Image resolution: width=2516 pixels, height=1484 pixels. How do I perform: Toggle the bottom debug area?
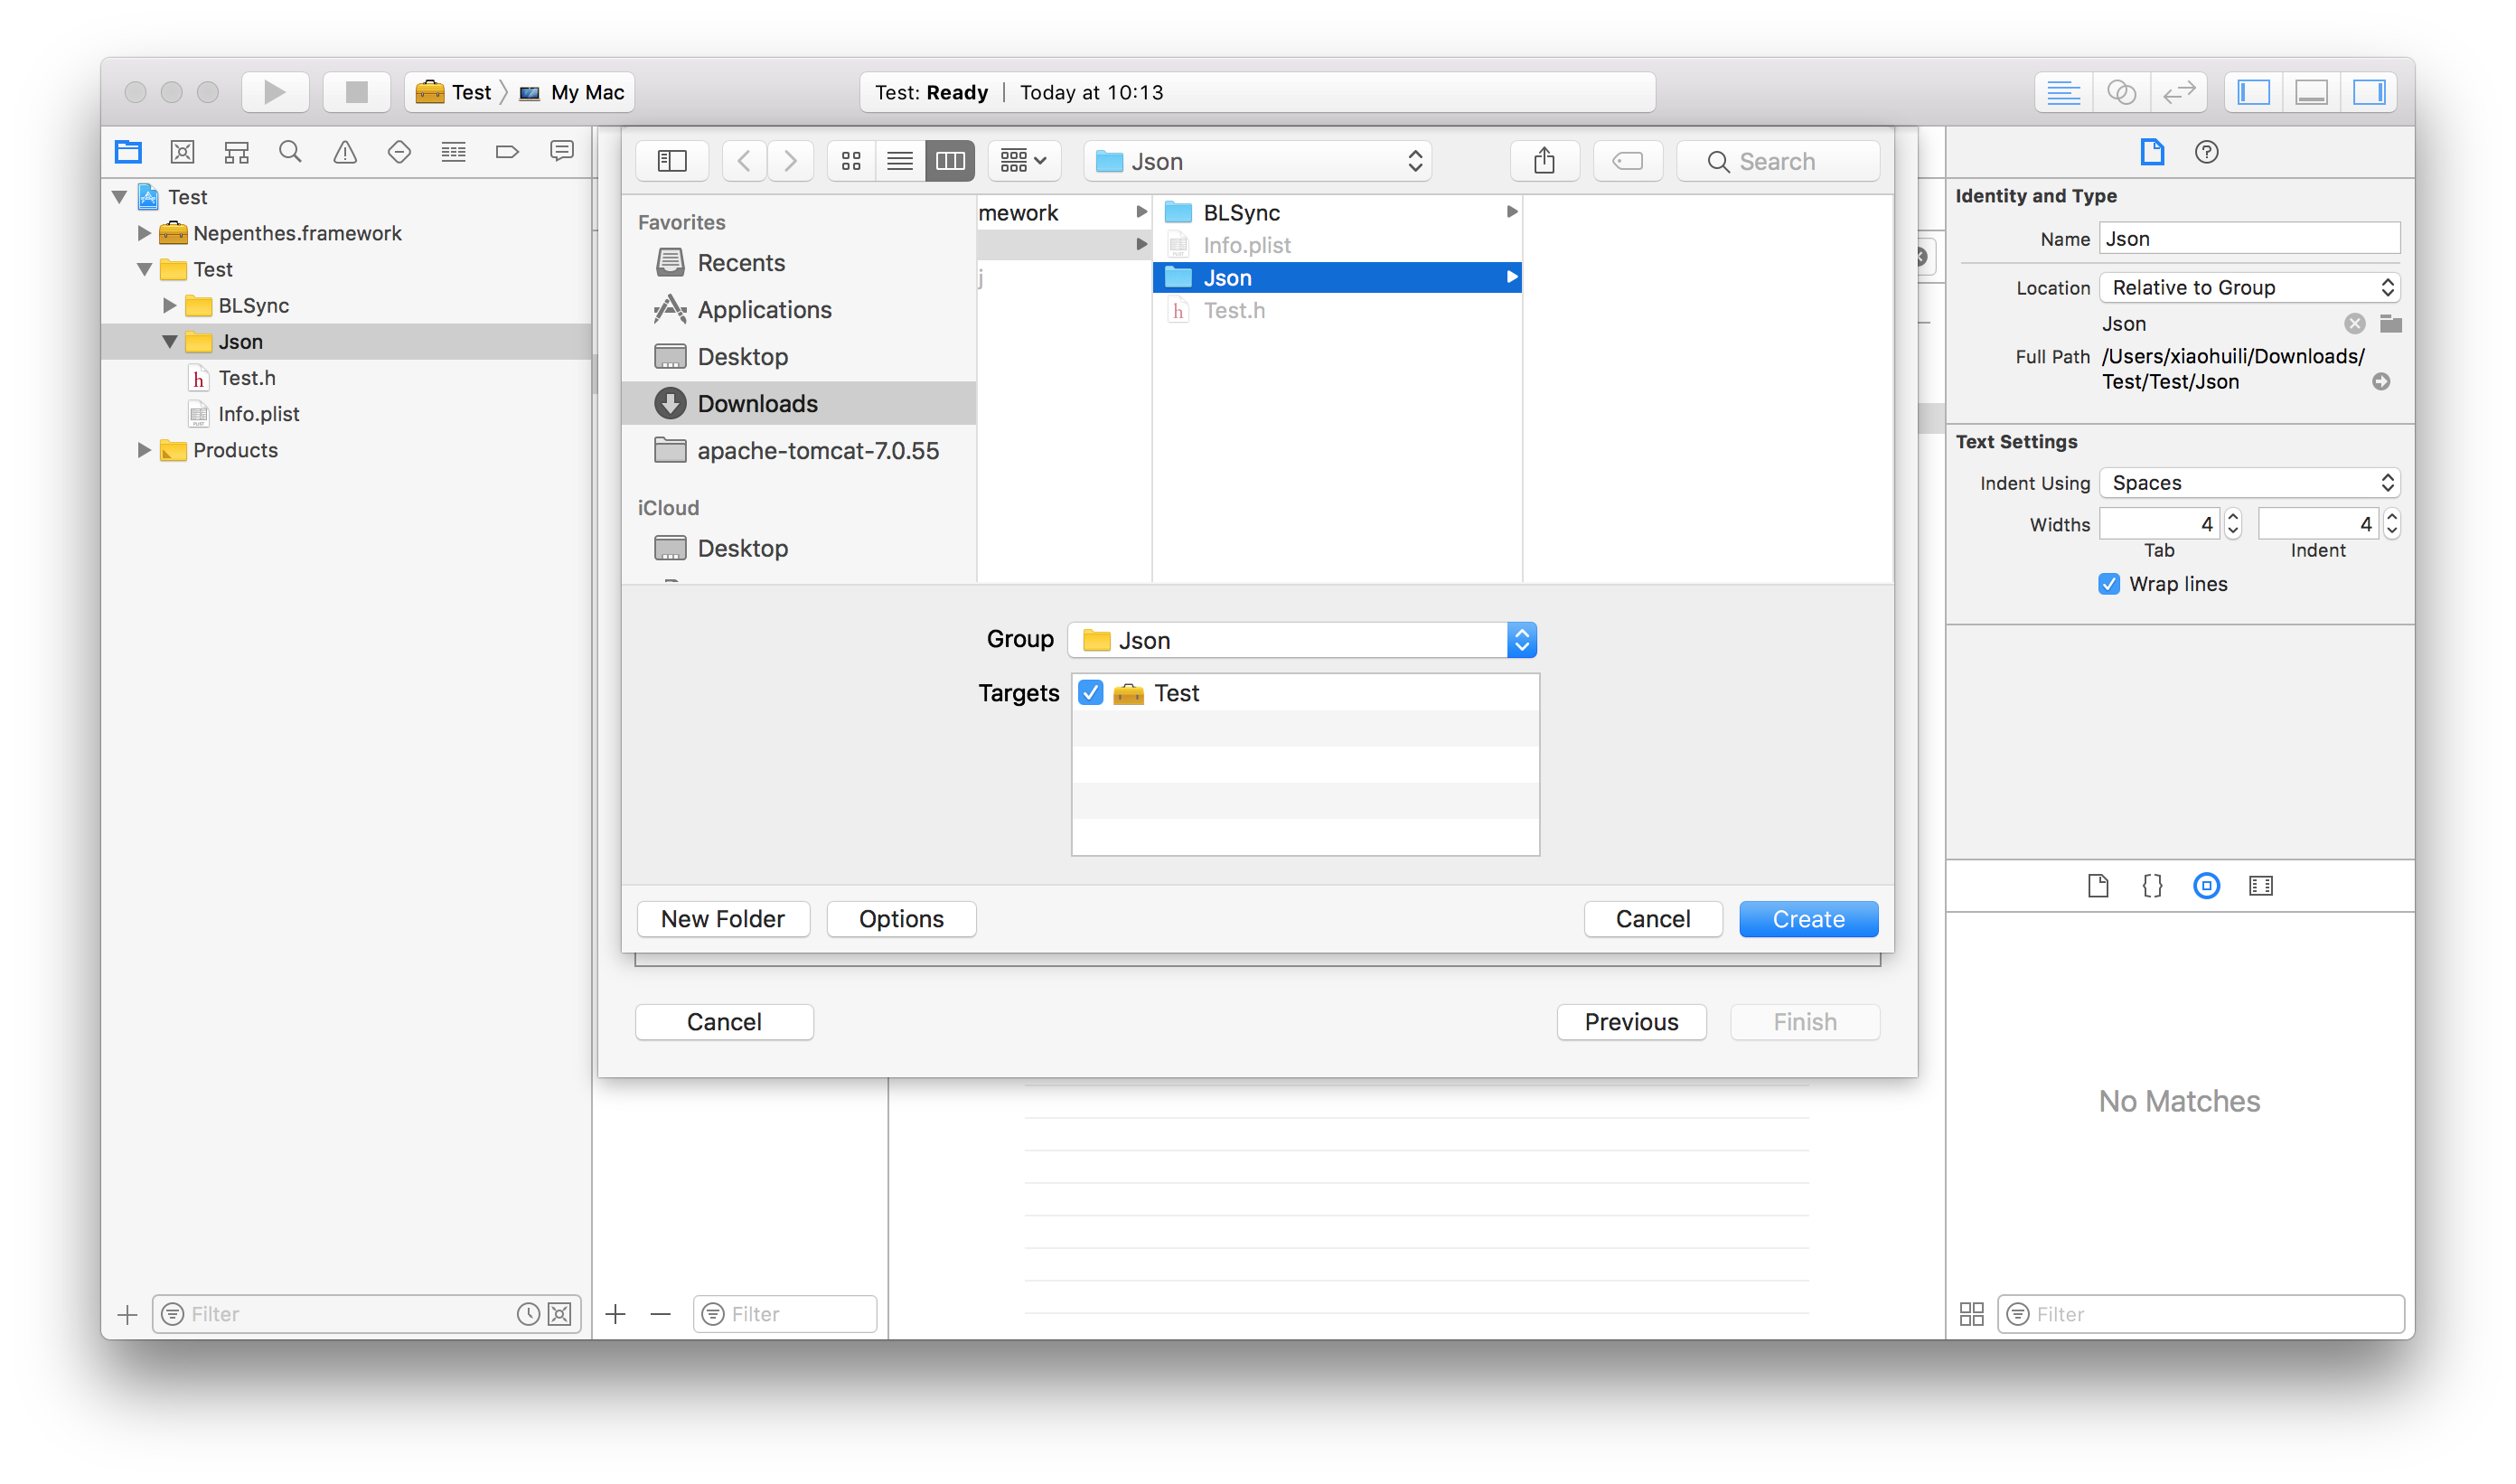2312,92
